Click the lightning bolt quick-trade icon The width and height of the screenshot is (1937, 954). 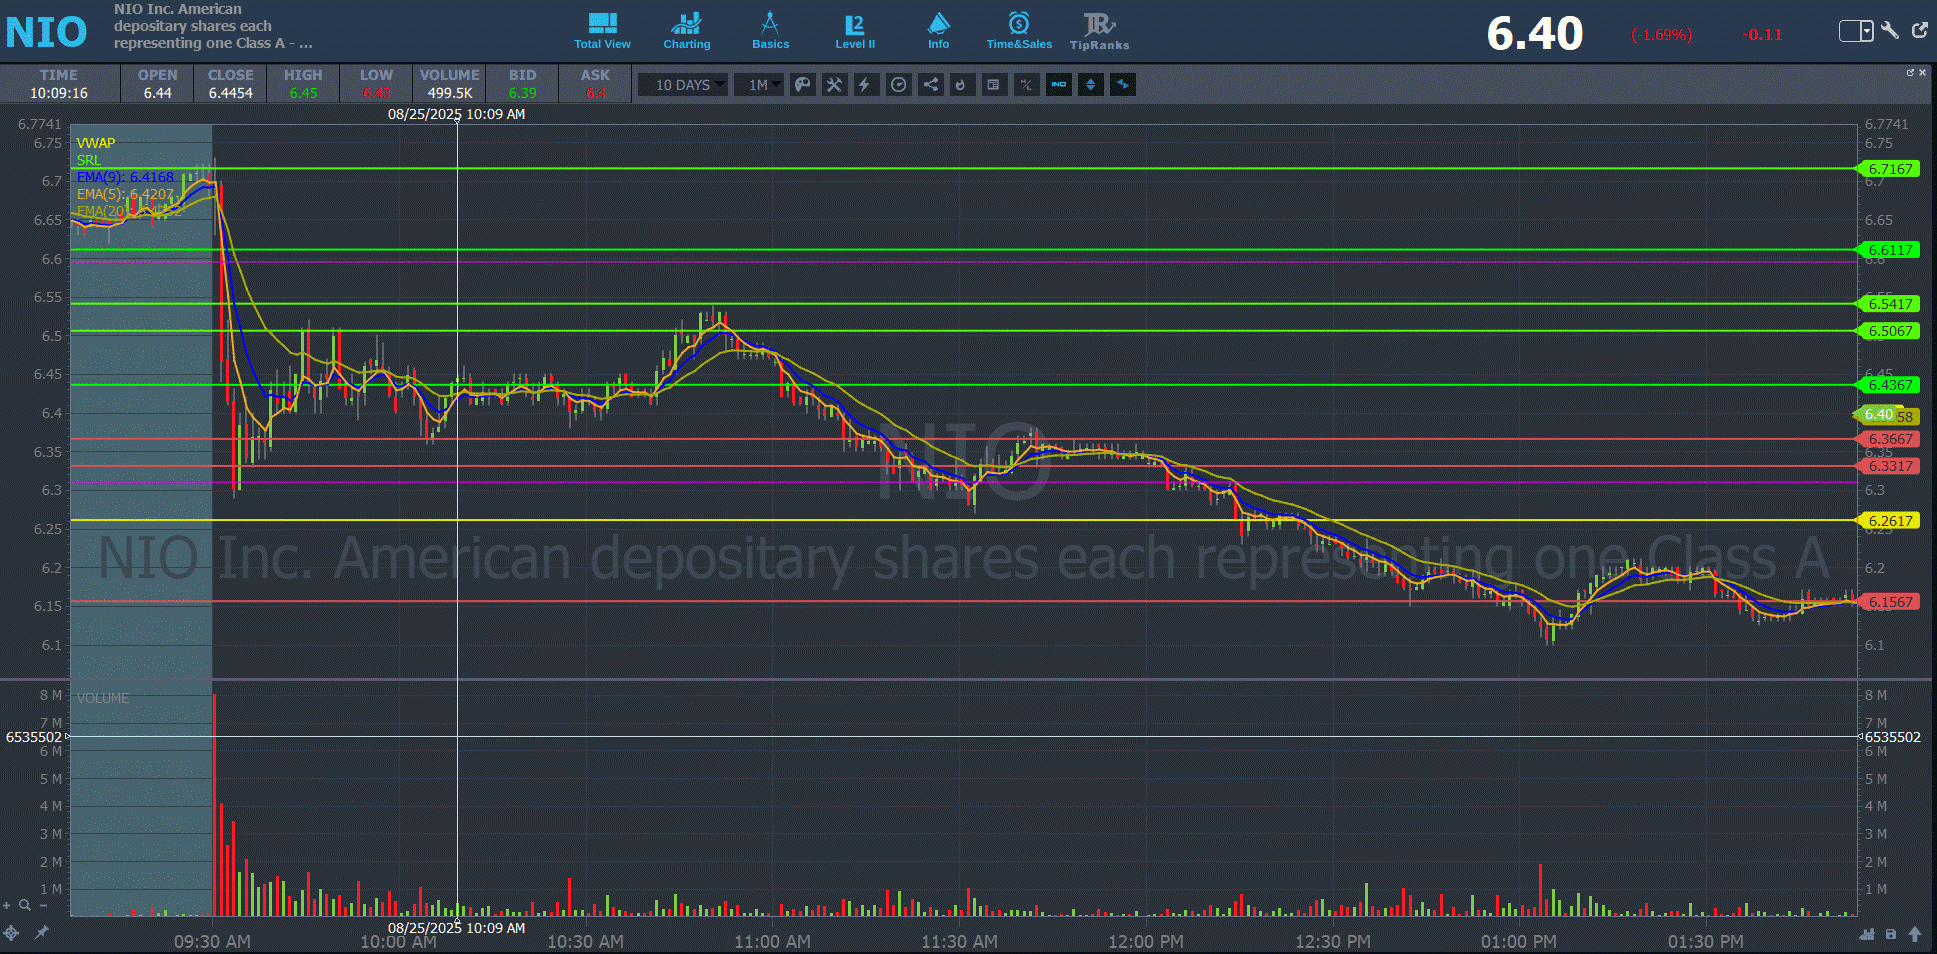pos(865,85)
